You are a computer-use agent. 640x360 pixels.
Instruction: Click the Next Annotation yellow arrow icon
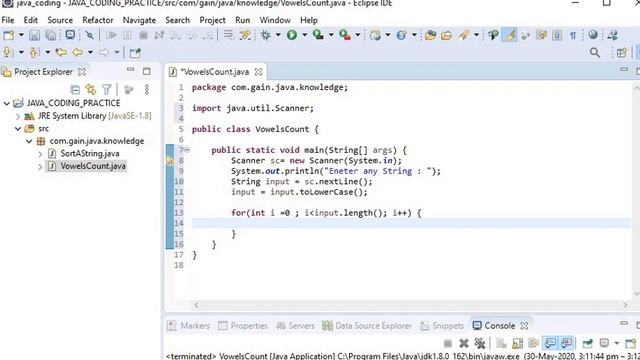click(7, 52)
